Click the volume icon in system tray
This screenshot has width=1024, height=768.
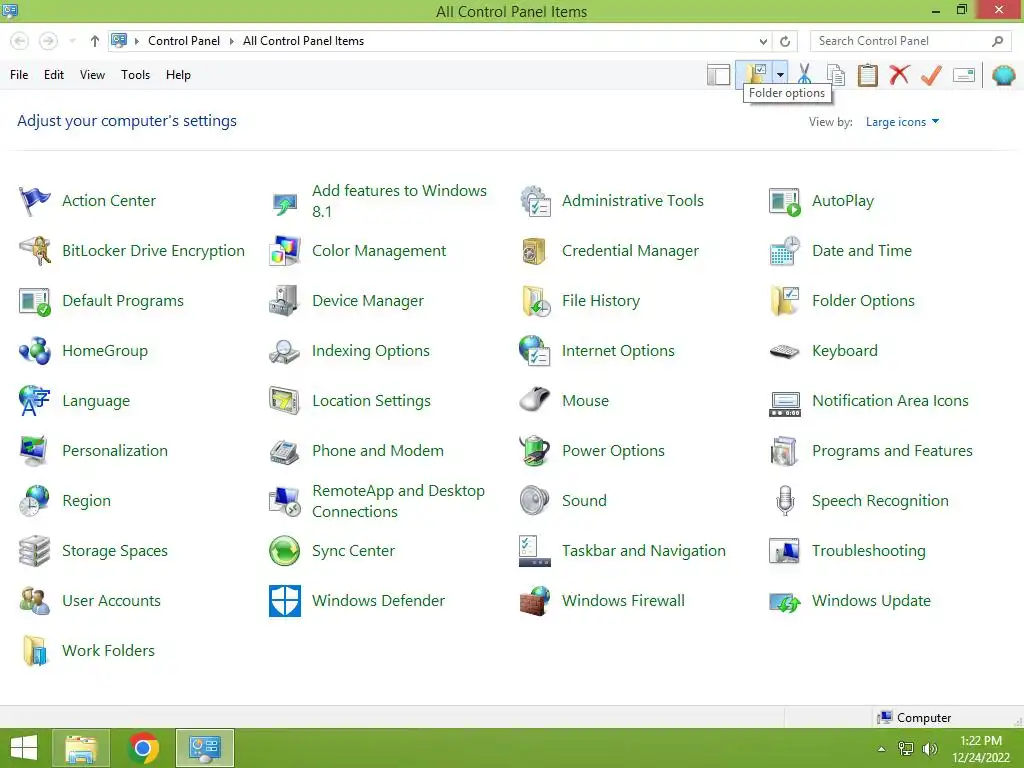(x=929, y=749)
